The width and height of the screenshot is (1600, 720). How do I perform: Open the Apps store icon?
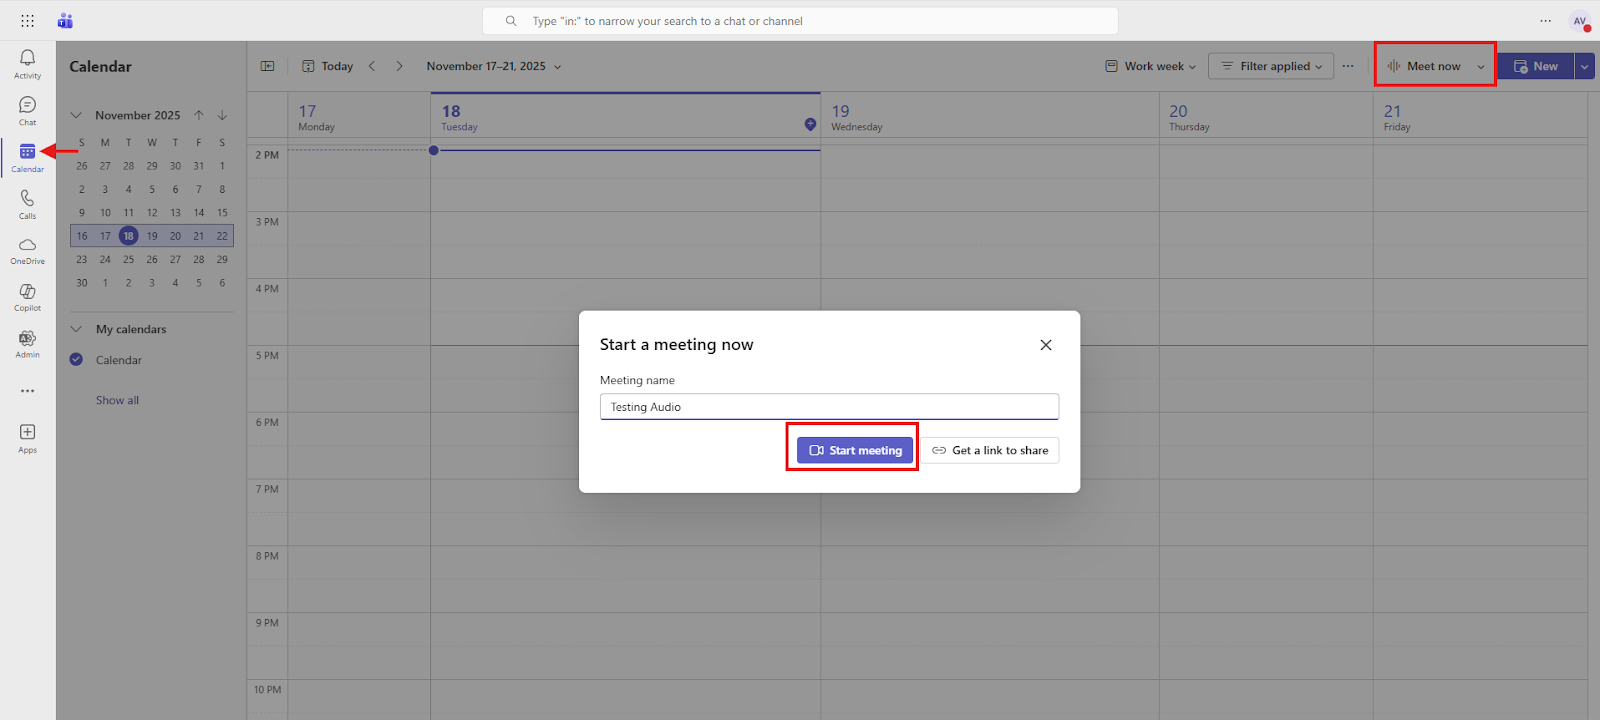pos(27,437)
